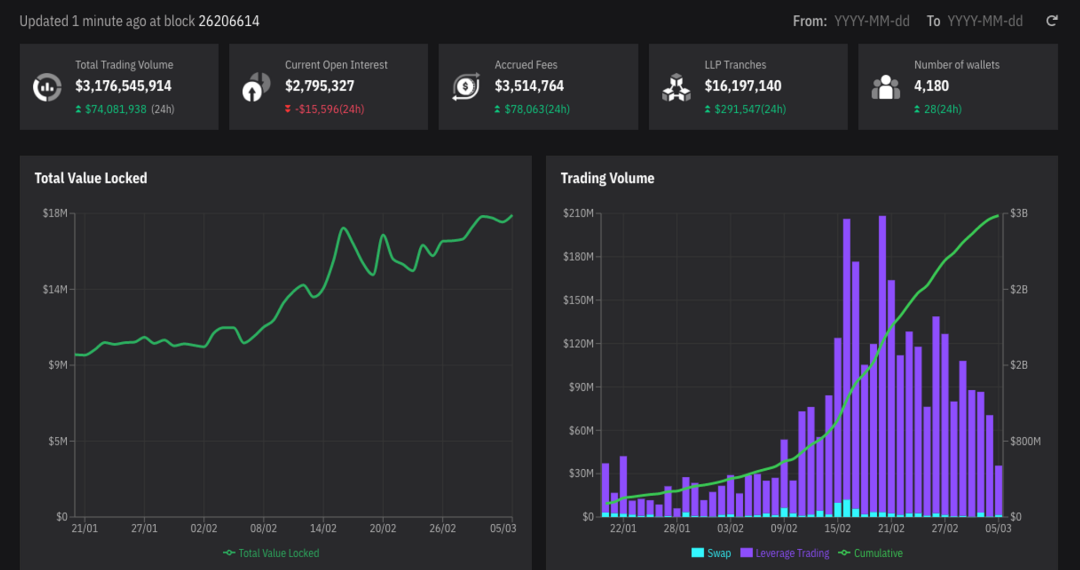Viewport: 1080px width, 570px height.
Task: Click block number 26206614
Action: tap(229, 21)
